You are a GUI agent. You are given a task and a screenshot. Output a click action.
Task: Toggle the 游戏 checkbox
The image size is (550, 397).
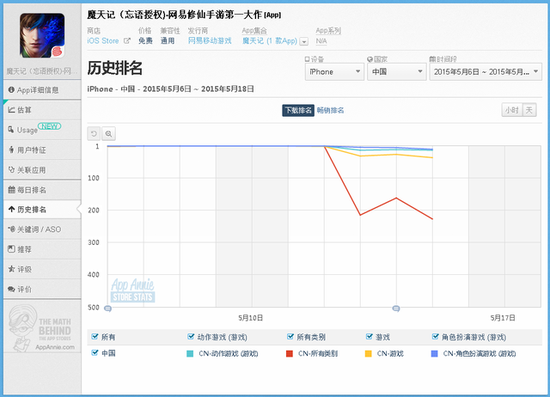(x=369, y=337)
